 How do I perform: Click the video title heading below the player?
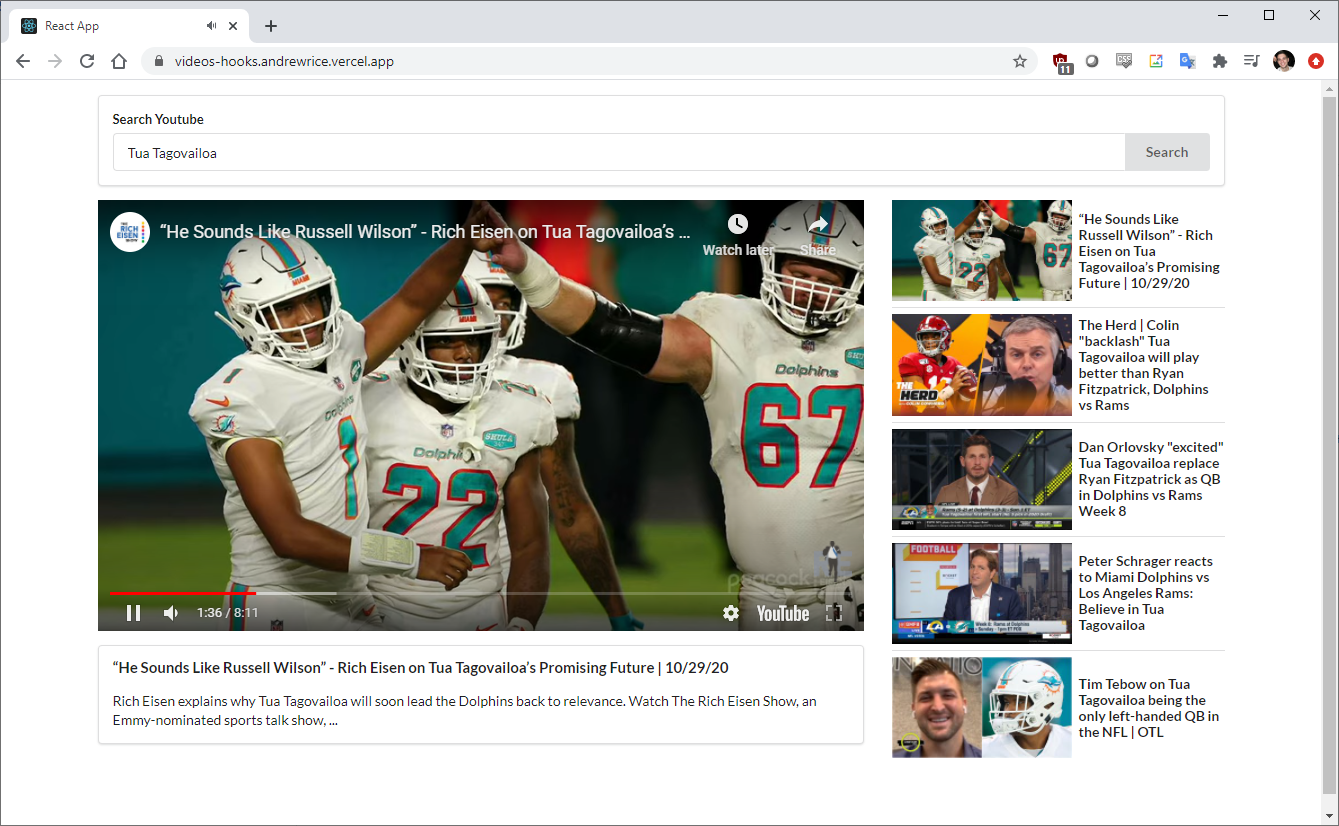421,667
